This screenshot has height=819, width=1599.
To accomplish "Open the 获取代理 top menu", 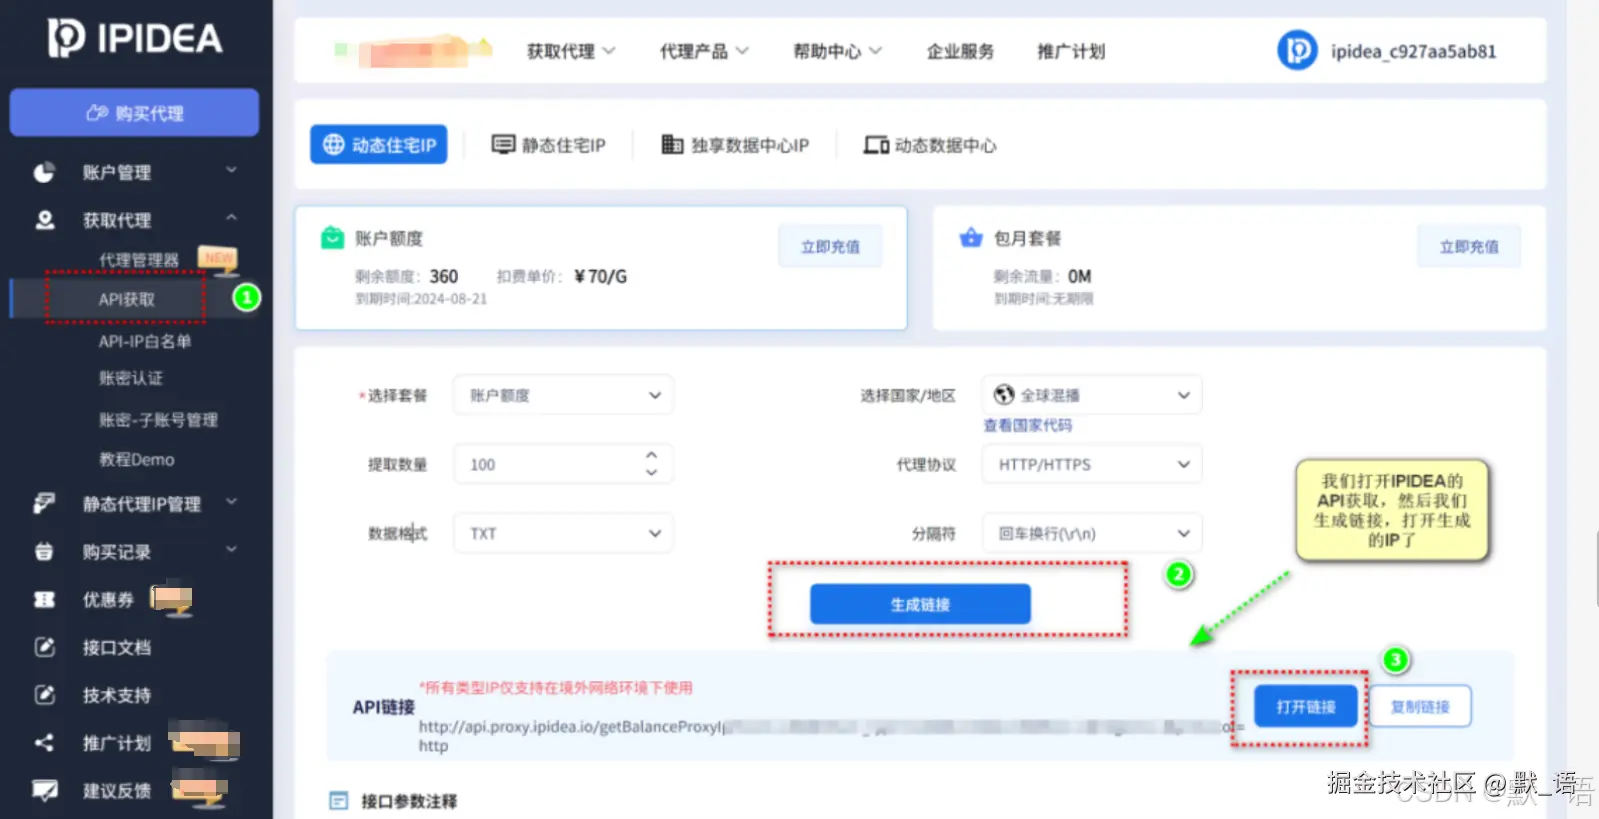I will pos(571,51).
